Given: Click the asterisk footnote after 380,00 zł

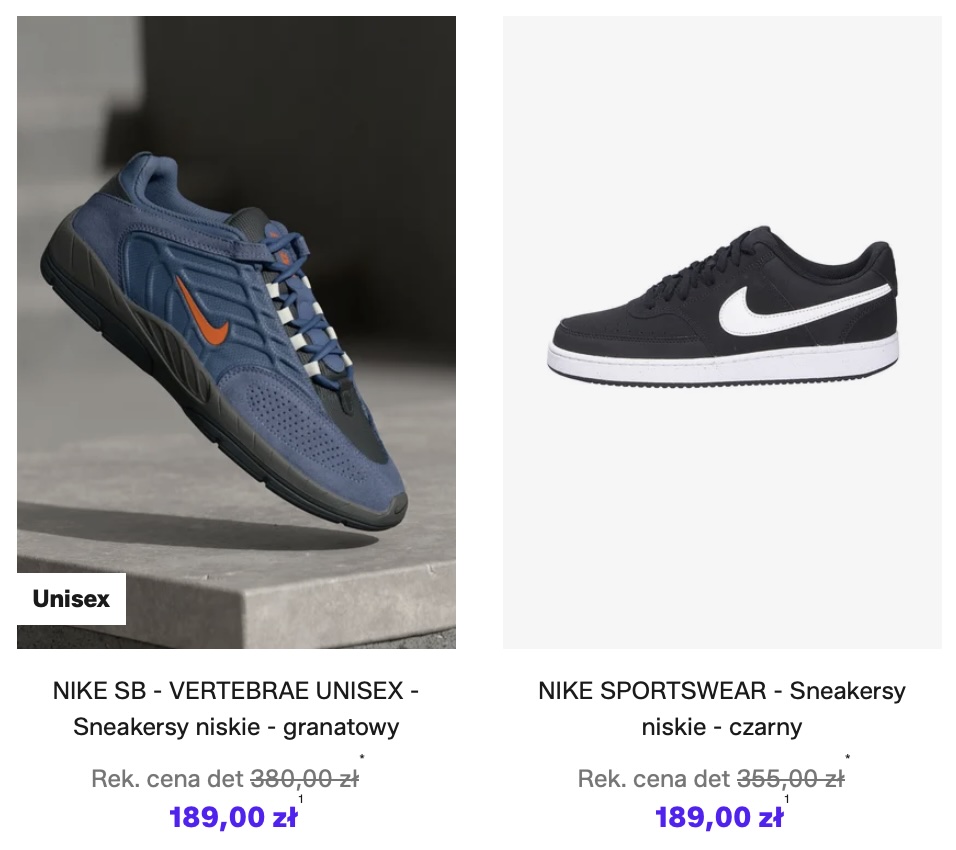Looking at the screenshot, I should (361, 759).
